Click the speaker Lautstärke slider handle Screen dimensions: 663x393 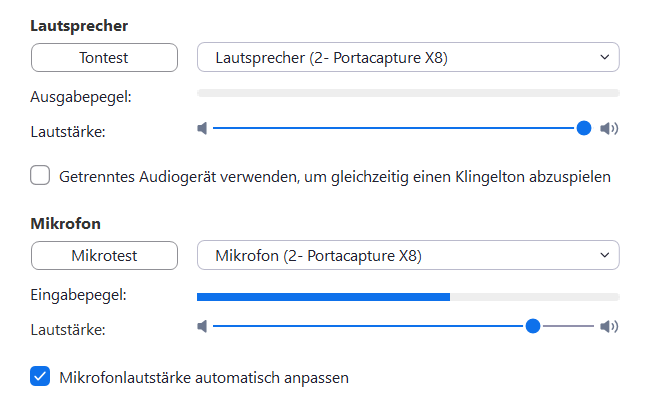(x=584, y=128)
